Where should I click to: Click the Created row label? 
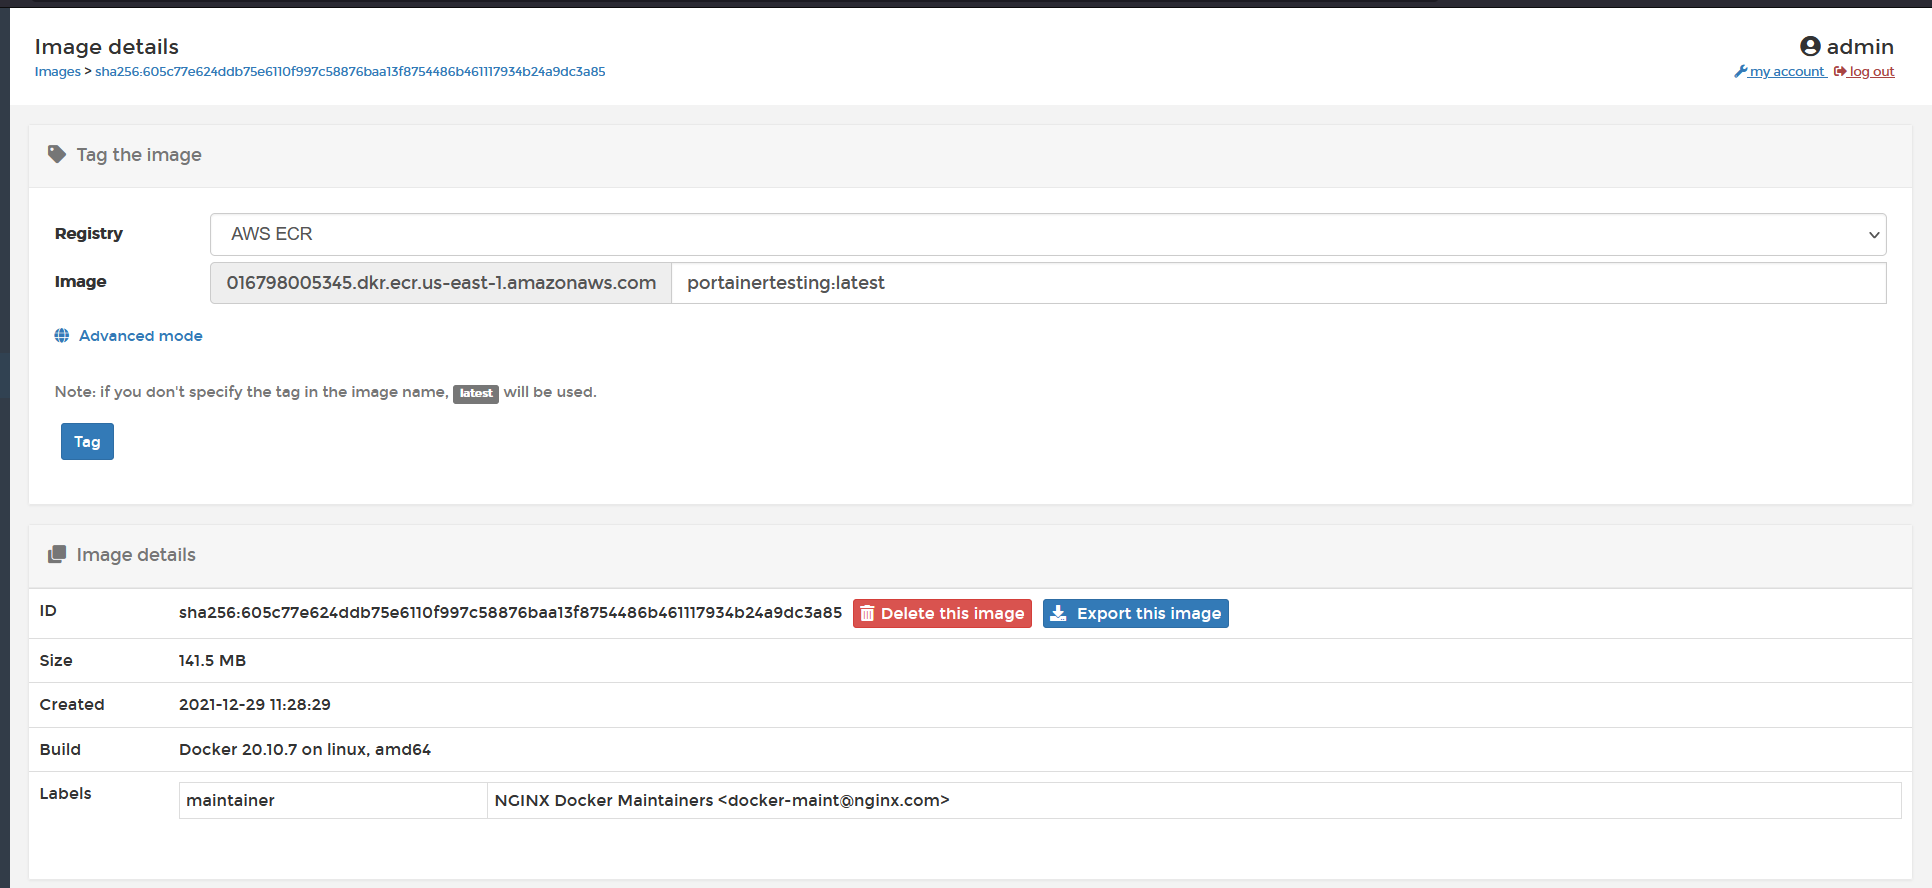(x=72, y=705)
